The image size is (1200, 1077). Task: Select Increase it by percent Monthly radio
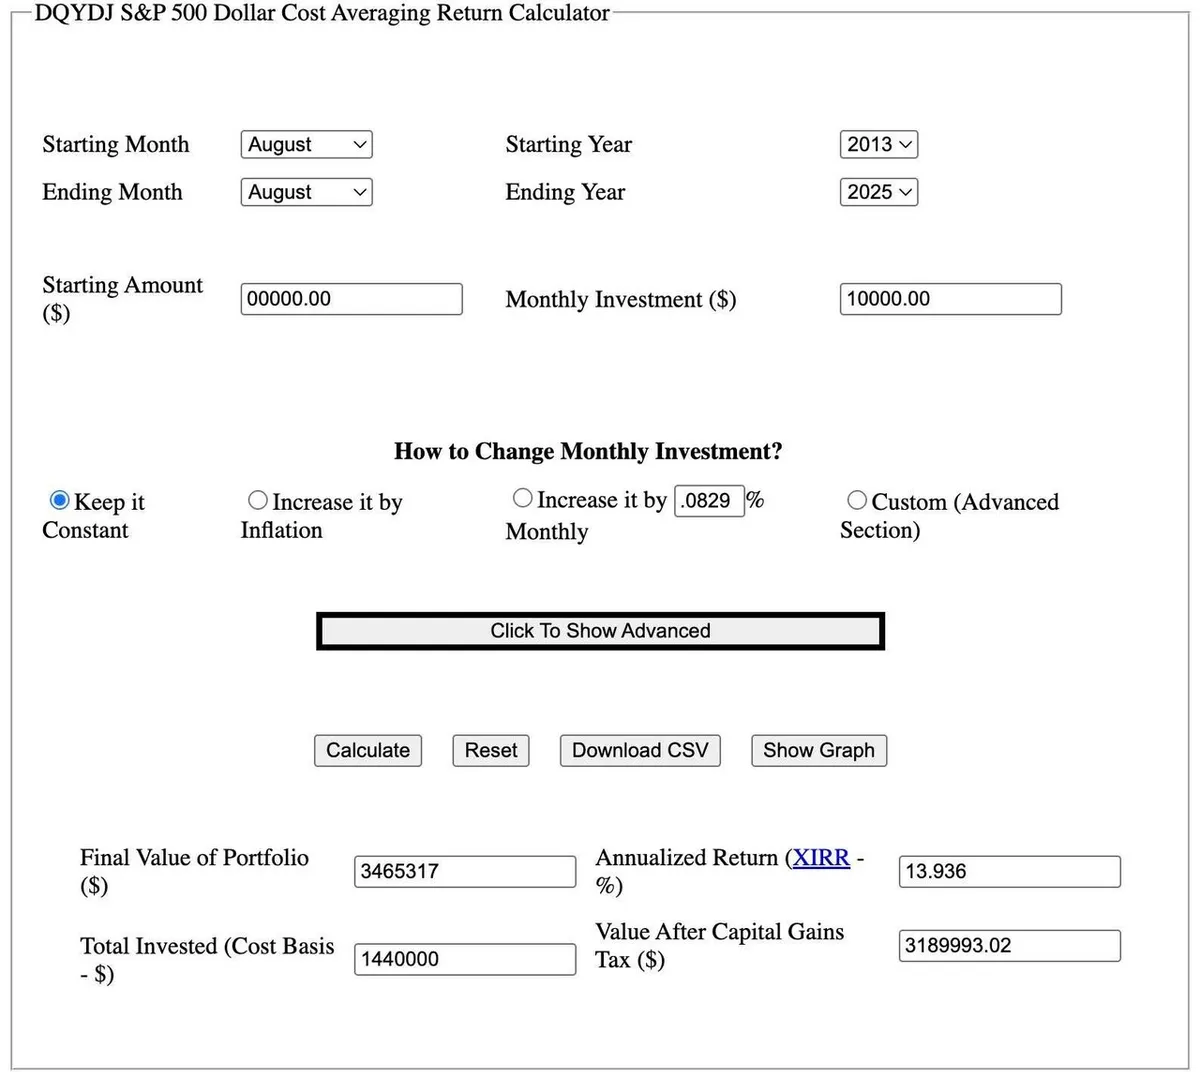tap(522, 498)
